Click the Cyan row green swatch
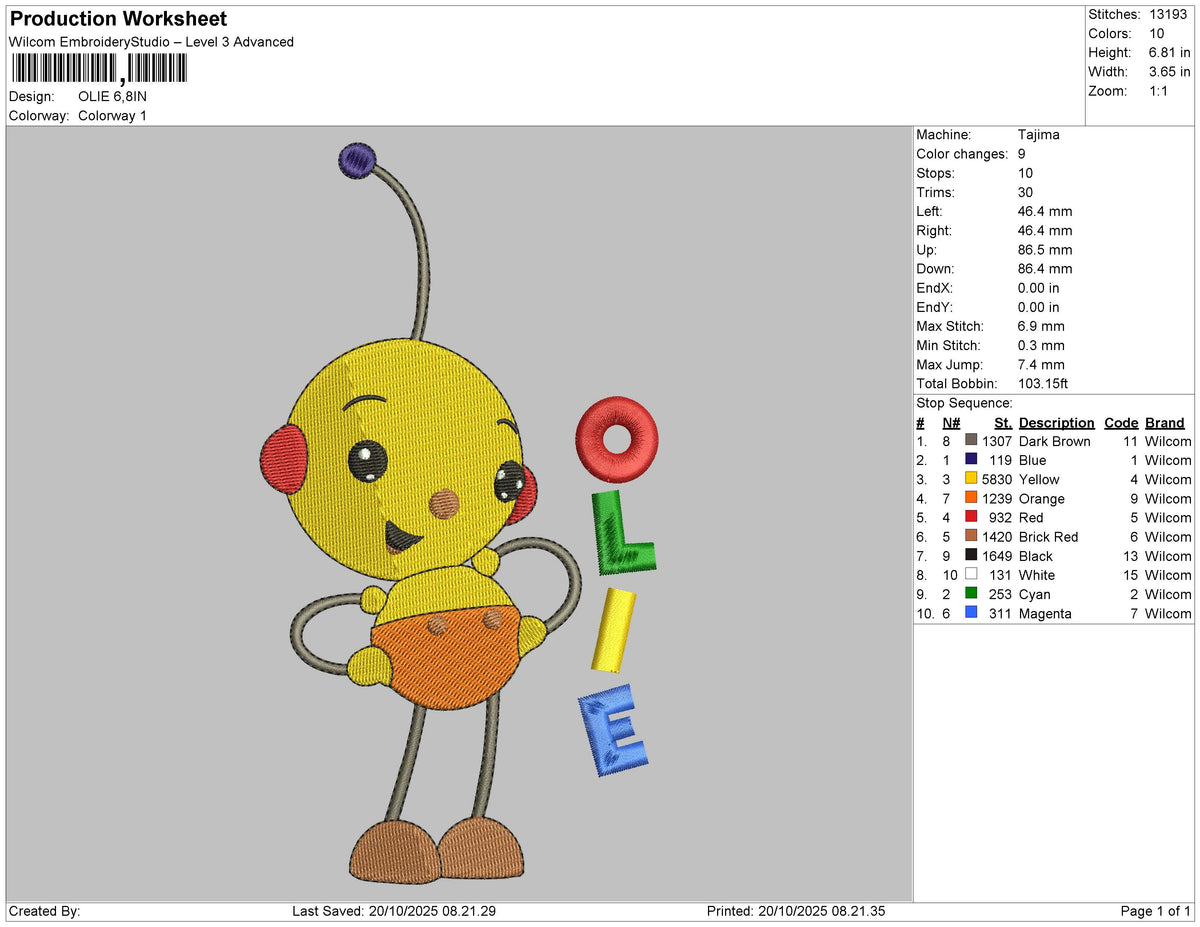Screen dimensions: 1200x927 pos(971,593)
